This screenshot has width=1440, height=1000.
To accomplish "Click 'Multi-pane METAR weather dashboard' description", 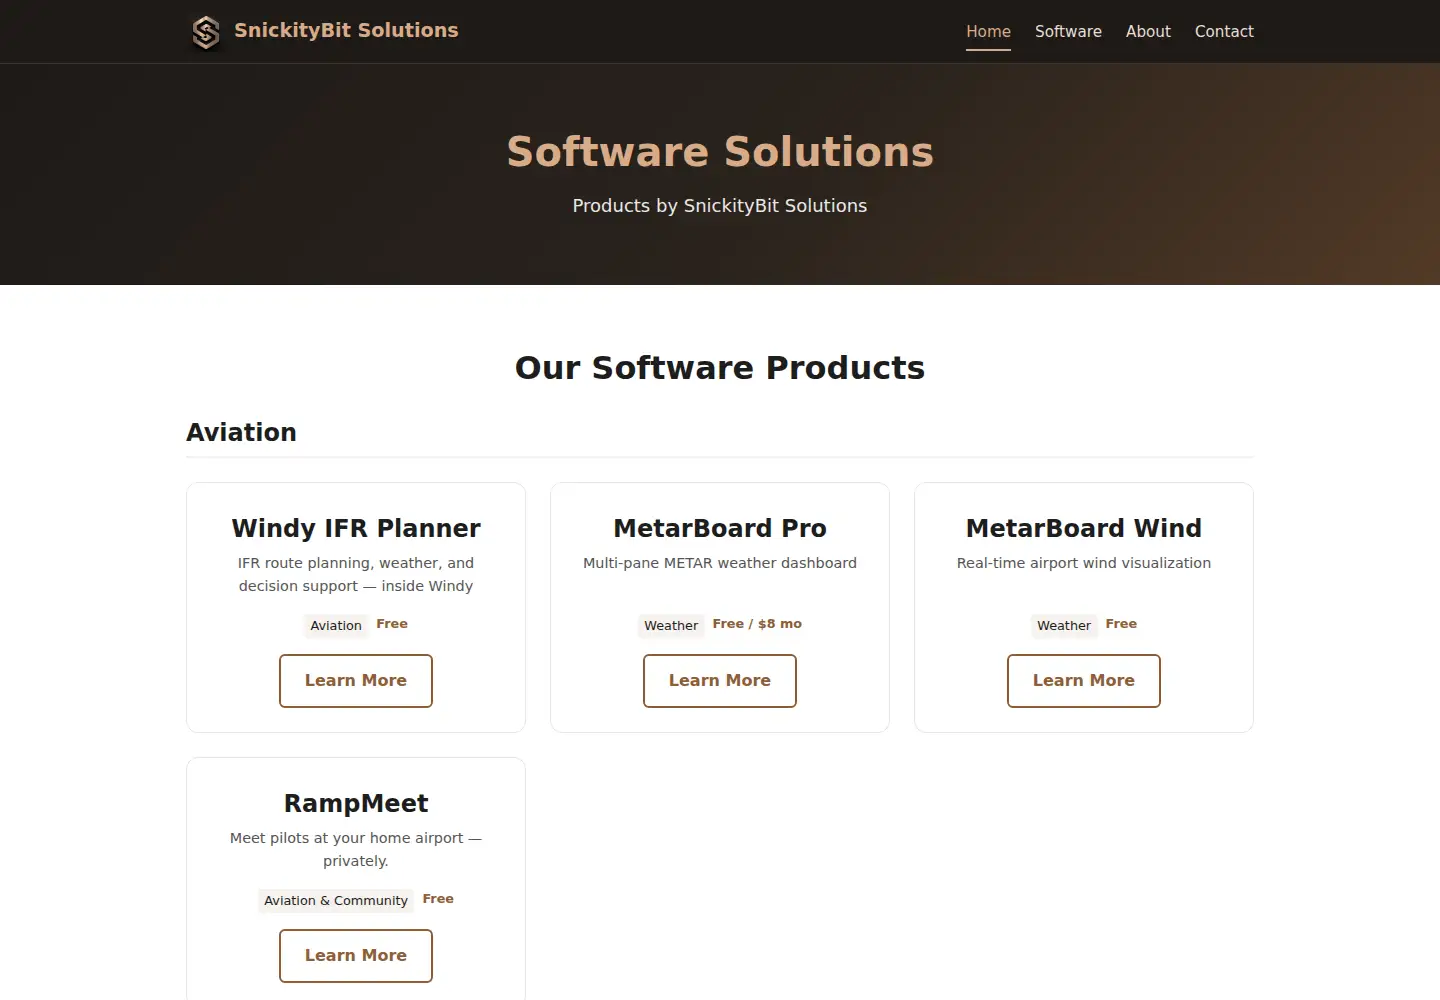I will click(x=720, y=563).
